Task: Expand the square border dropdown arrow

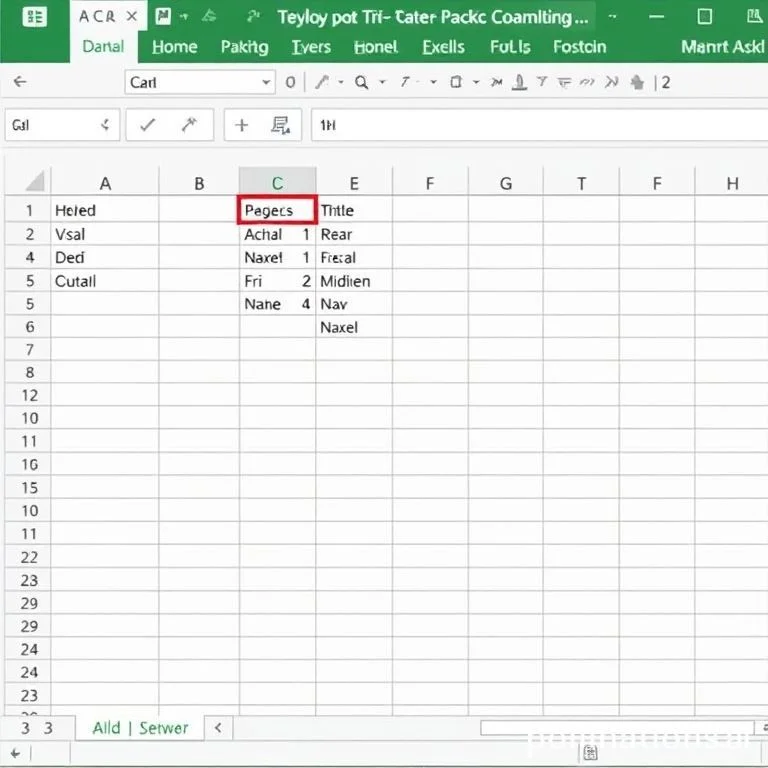Action: pyautogui.click(x=476, y=82)
